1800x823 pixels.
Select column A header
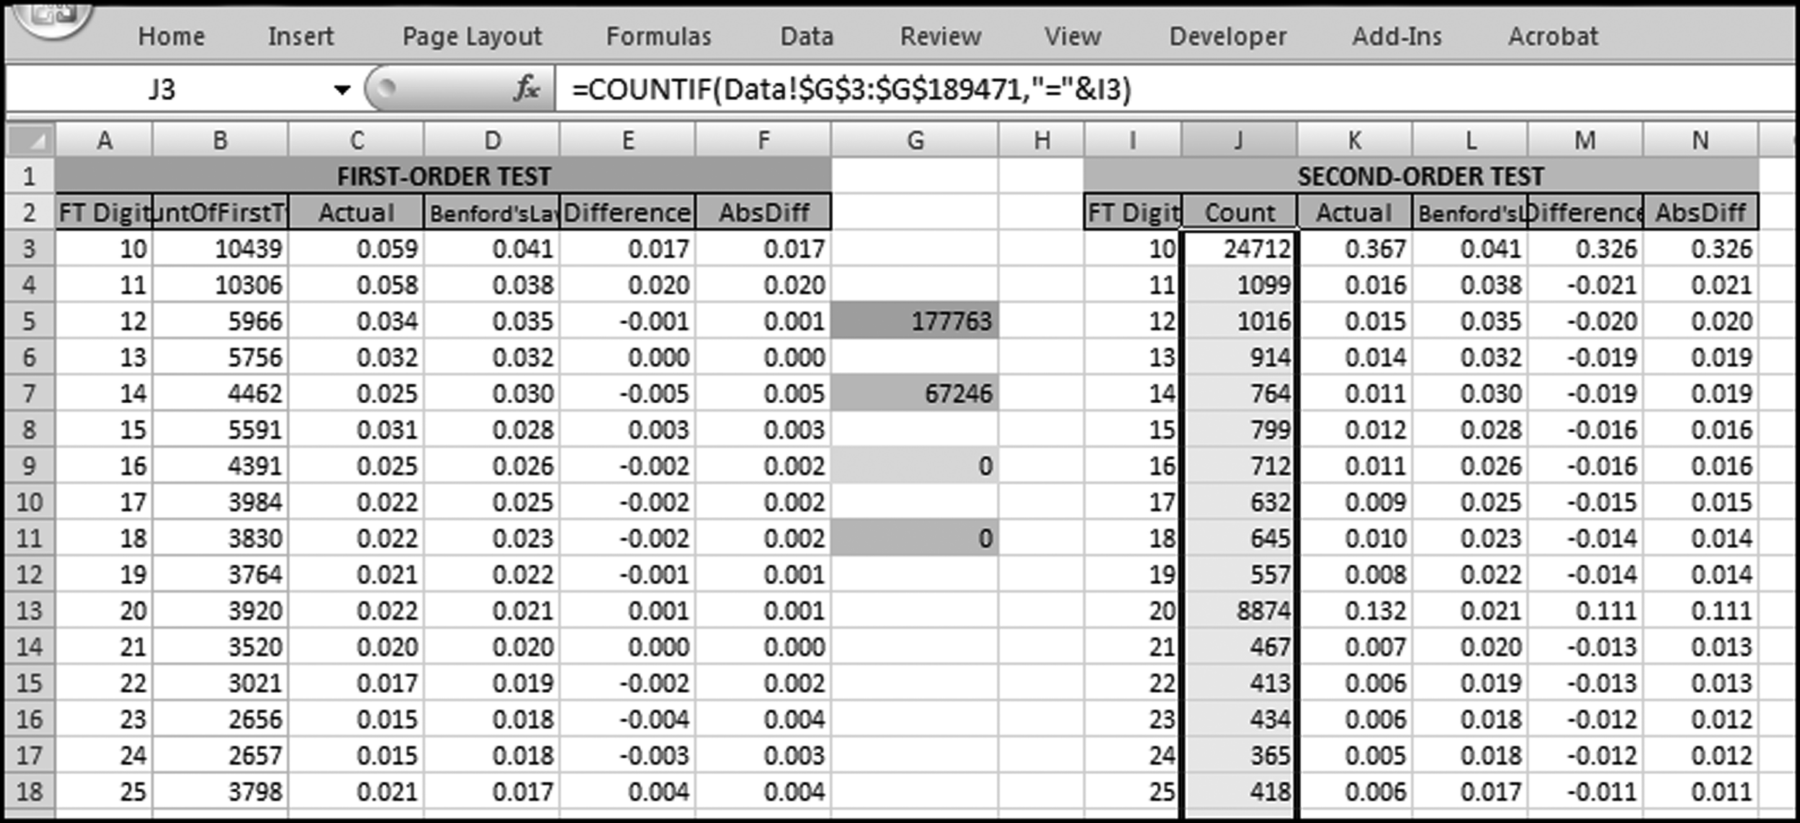coord(104,140)
